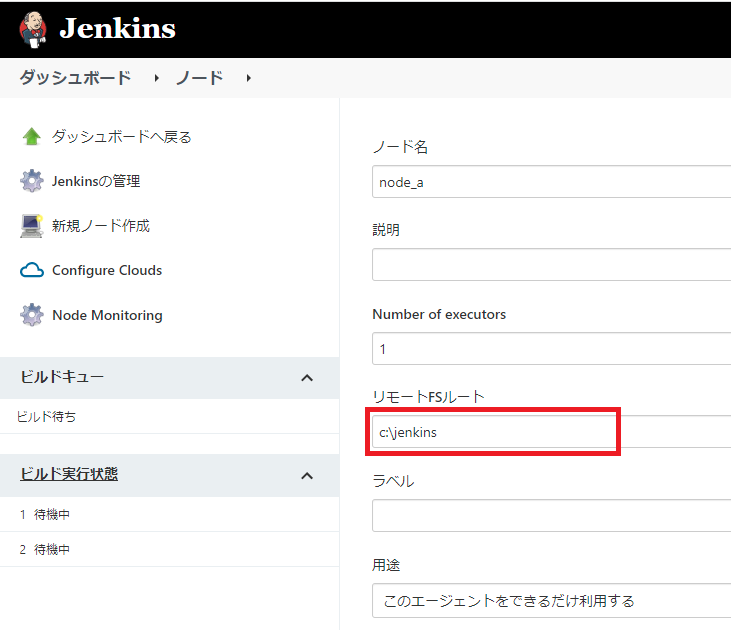Click the Number of executors field
This screenshot has height=630, width=731.
click(x=552, y=349)
